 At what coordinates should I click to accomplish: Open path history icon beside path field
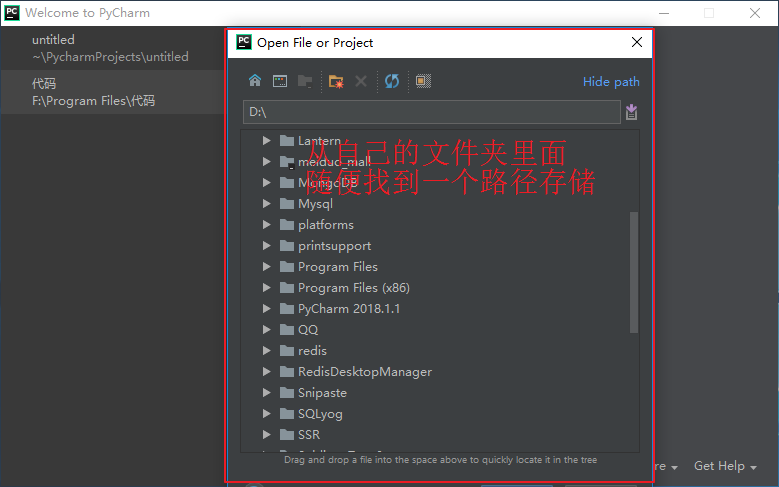point(631,112)
